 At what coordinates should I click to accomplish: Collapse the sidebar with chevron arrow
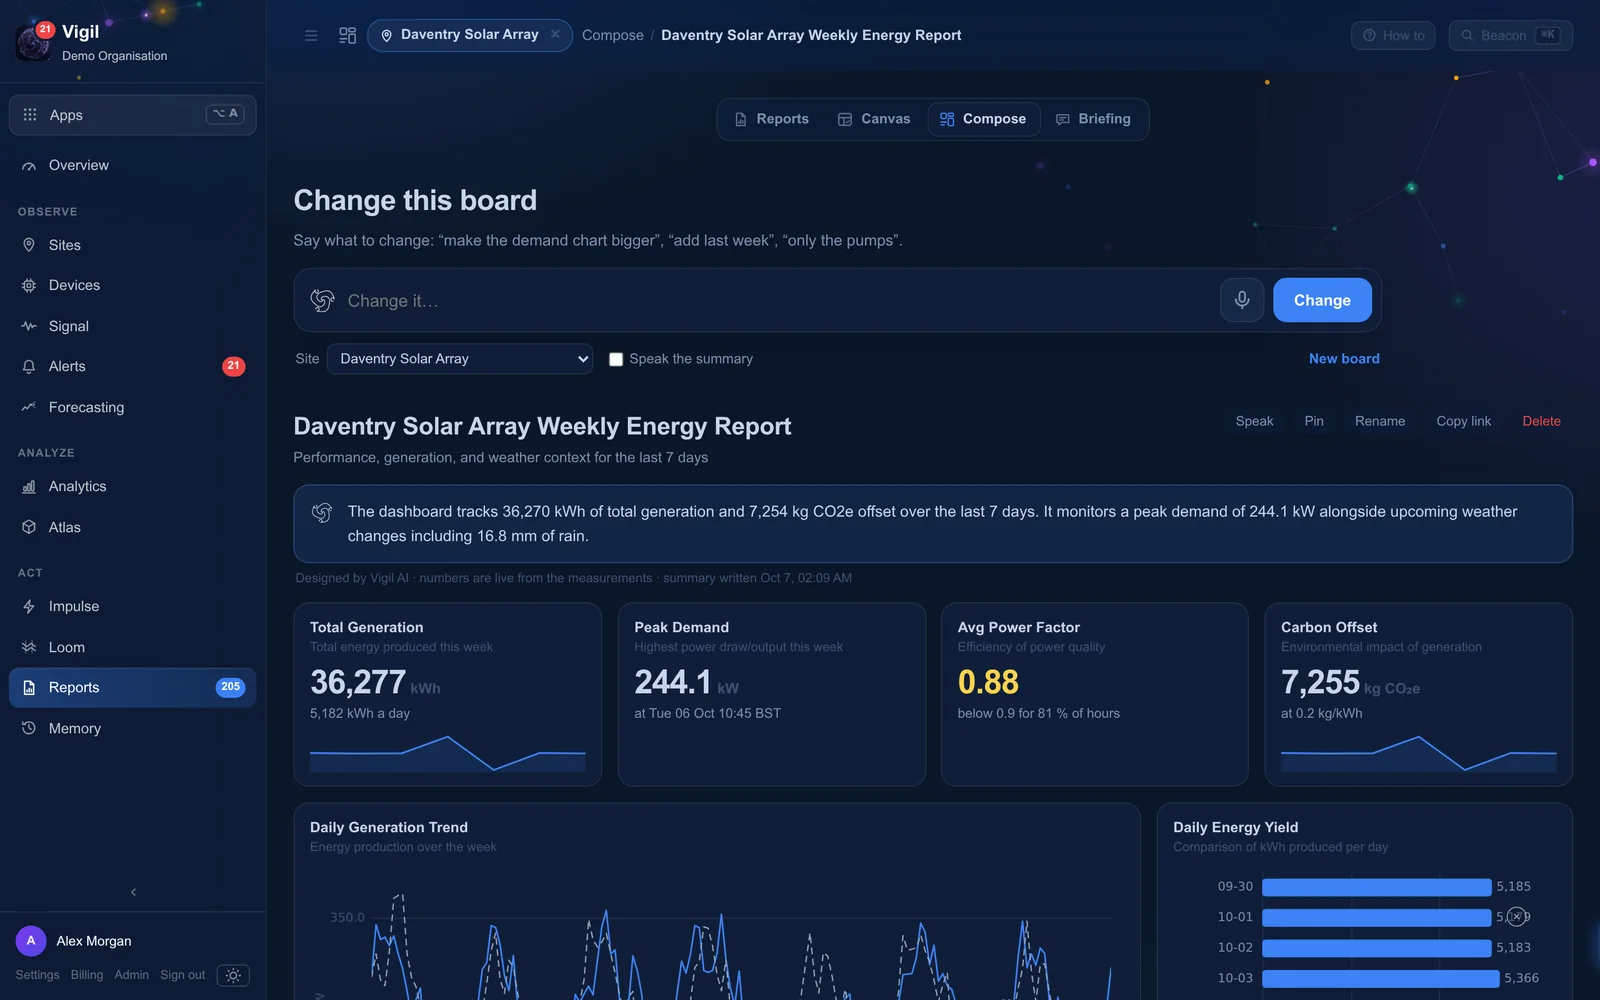tap(133, 892)
